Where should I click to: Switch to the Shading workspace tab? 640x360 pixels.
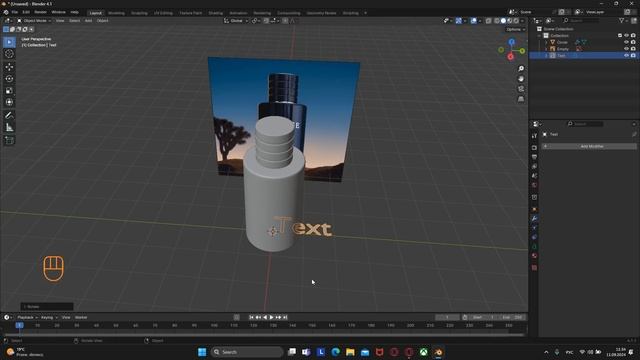coord(216,13)
